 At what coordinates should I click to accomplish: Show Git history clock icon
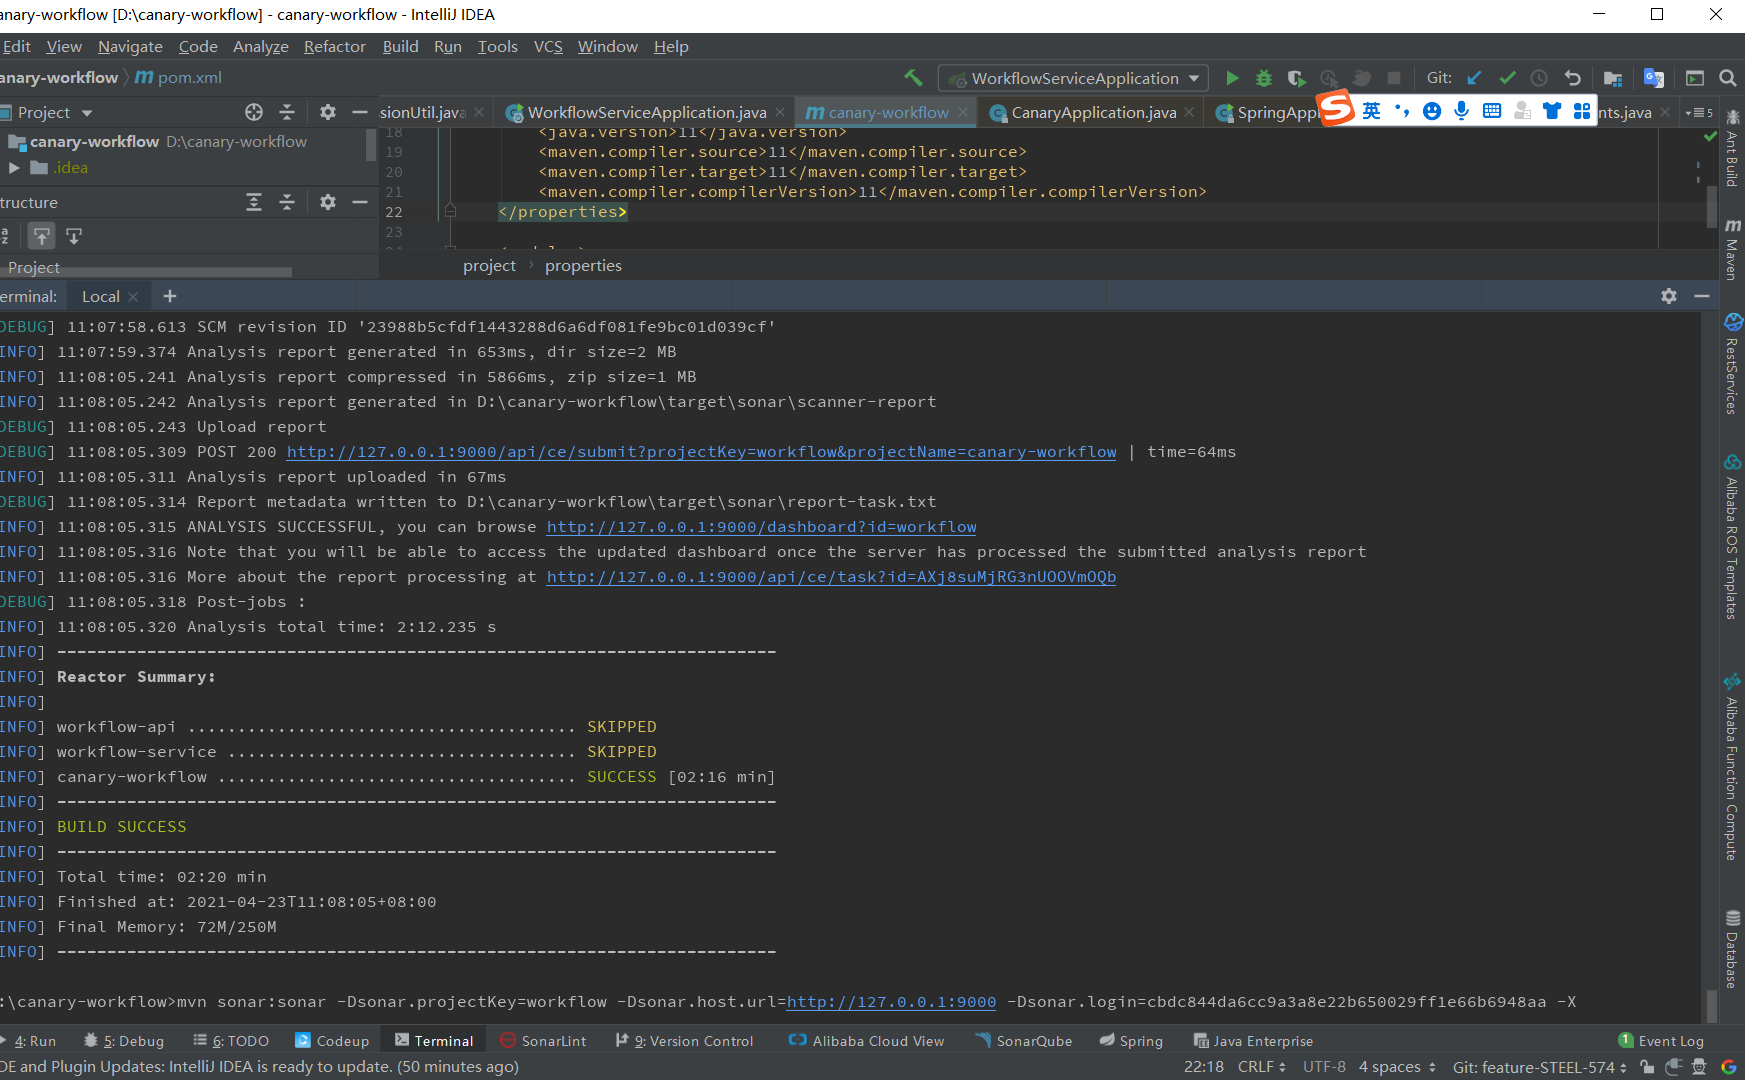point(1539,78)
